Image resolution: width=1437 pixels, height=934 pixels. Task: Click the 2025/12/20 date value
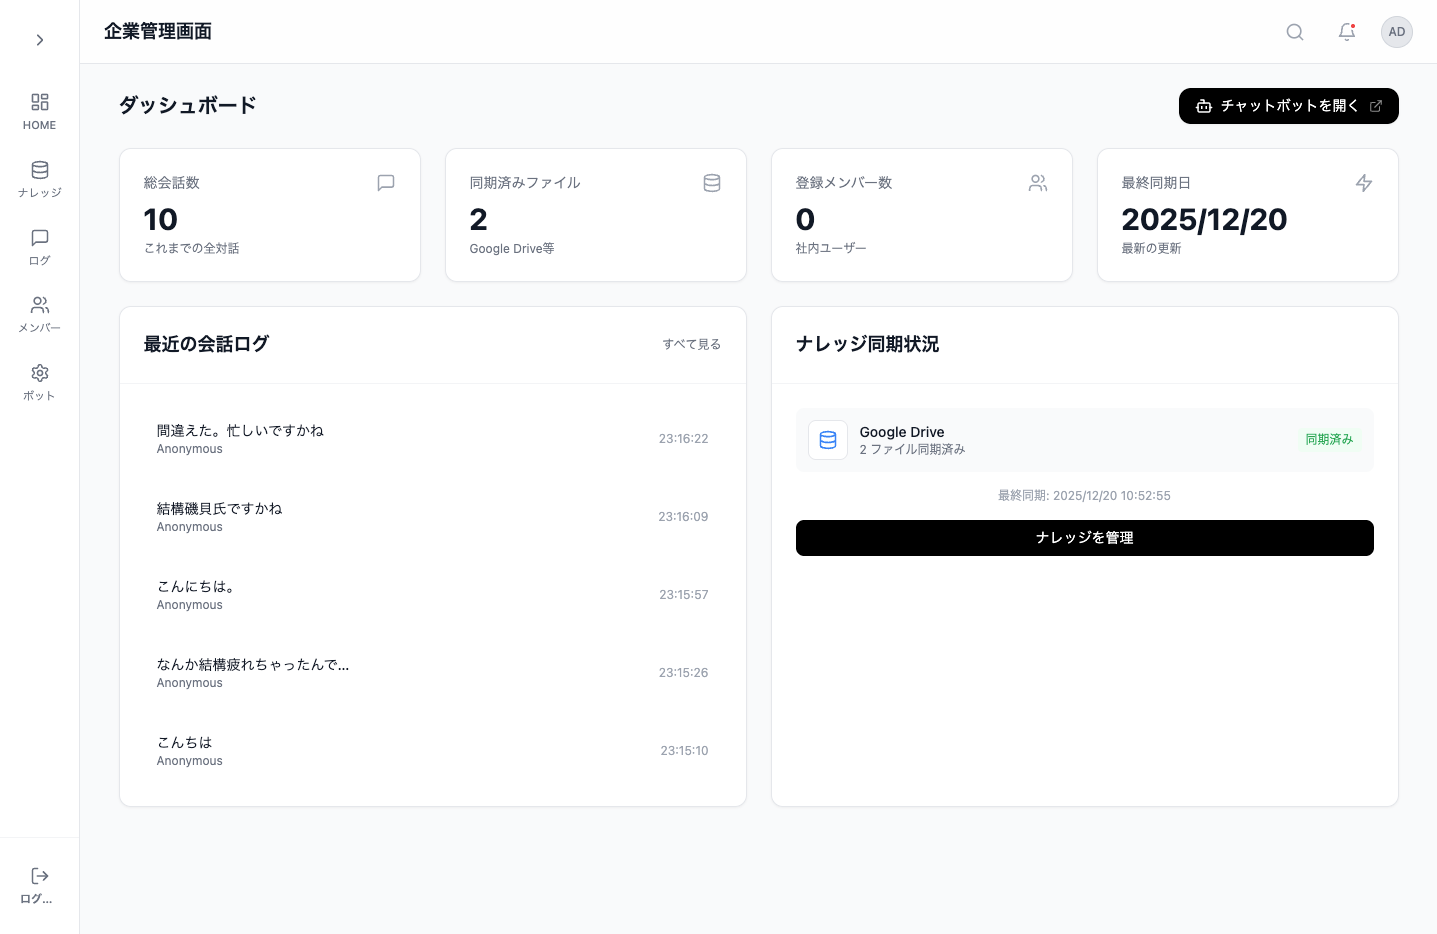tap(1204, 220)
